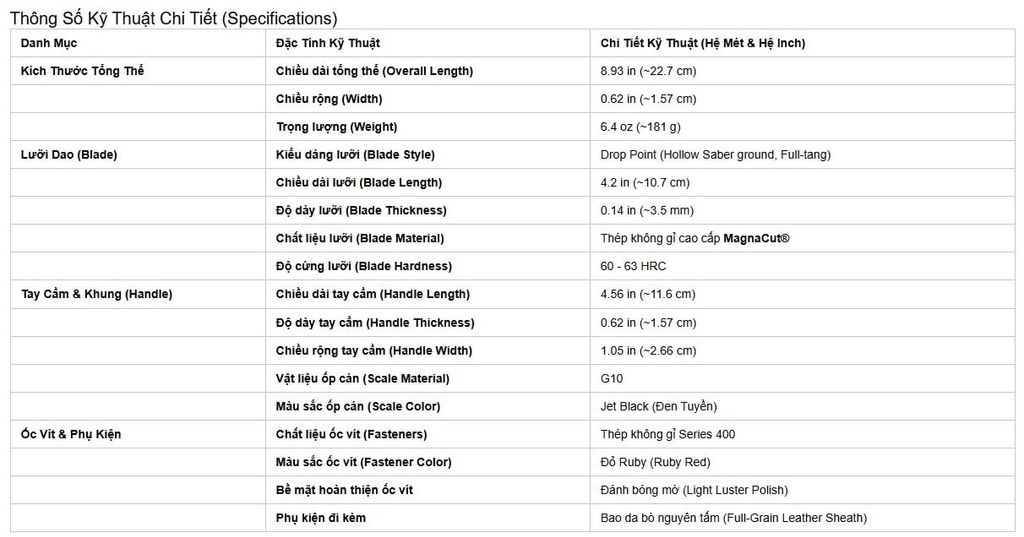Select the Jet Black scale color value
This screenshot has height=537, width=1024.
tap(659, 406)
